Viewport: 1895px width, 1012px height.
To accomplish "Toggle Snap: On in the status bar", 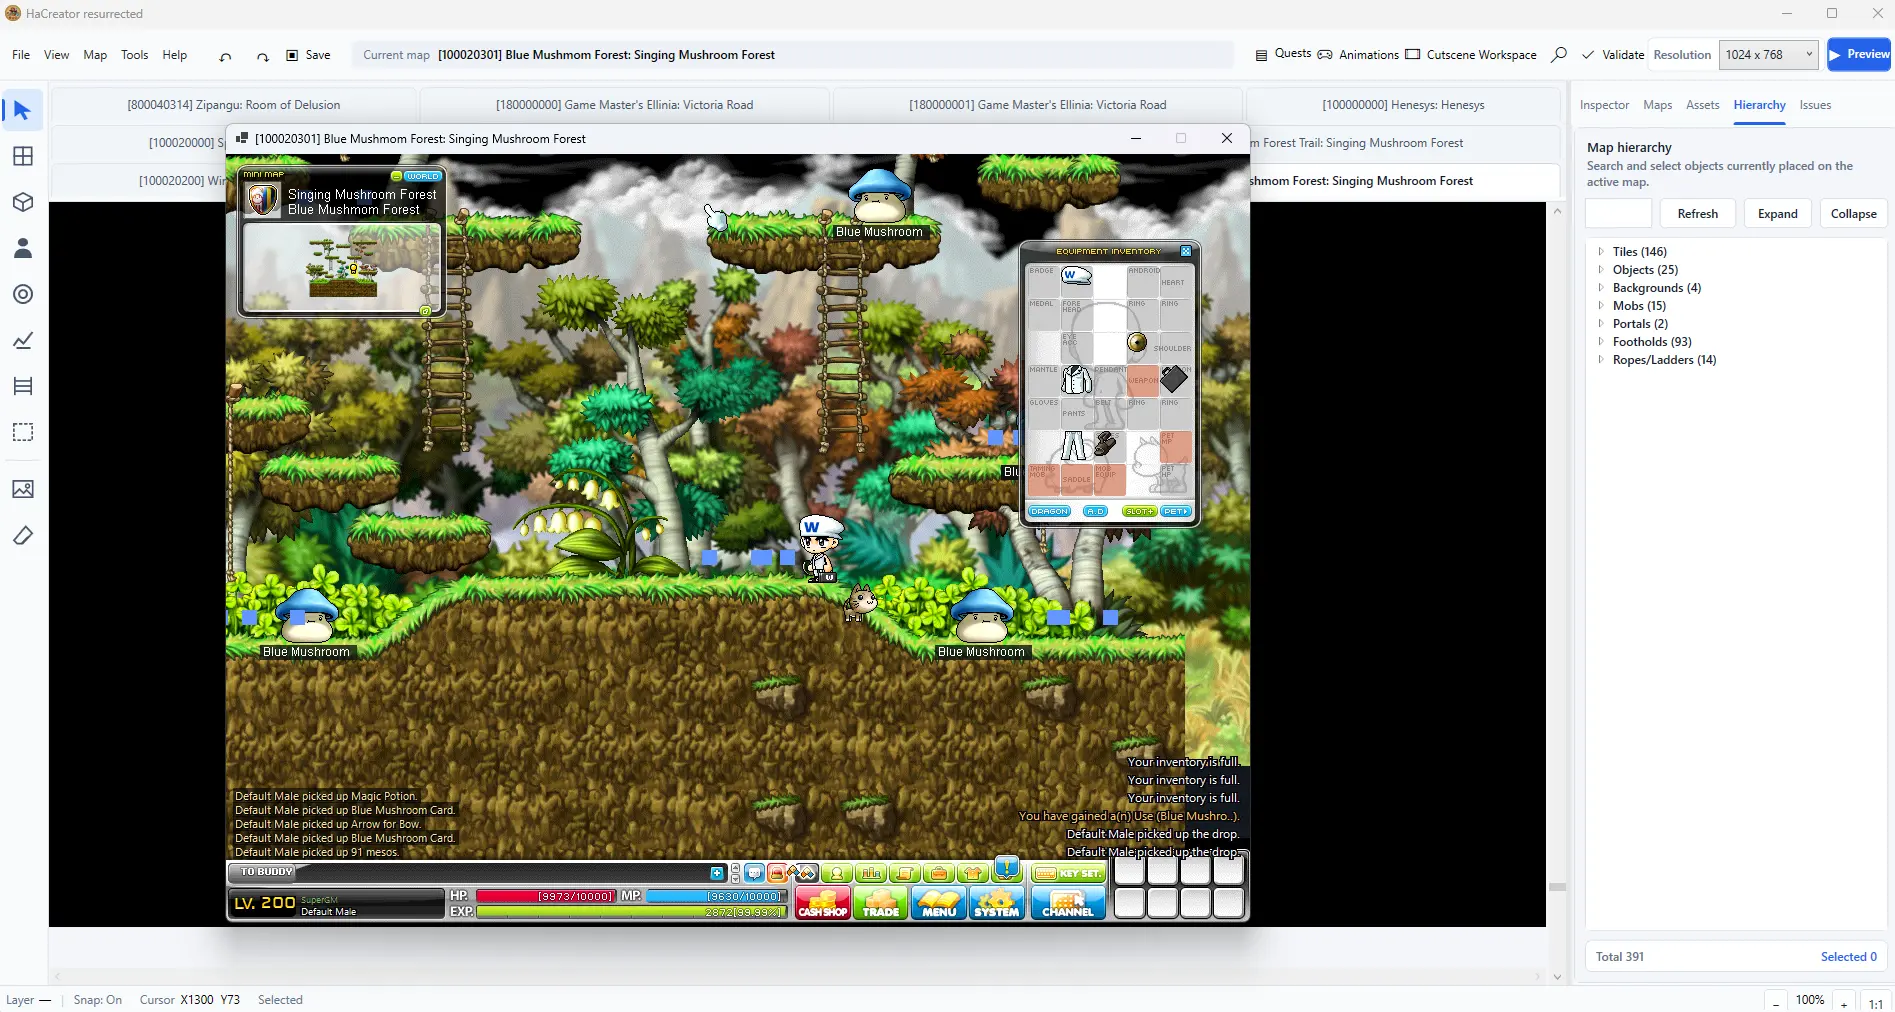I will (x=97, y=1000).
